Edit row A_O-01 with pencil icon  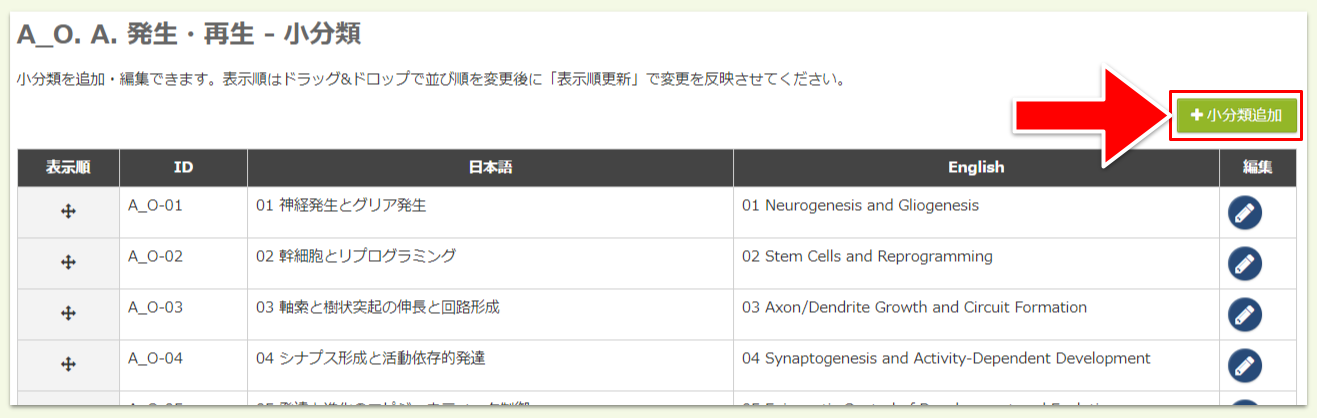[1244, 213]
